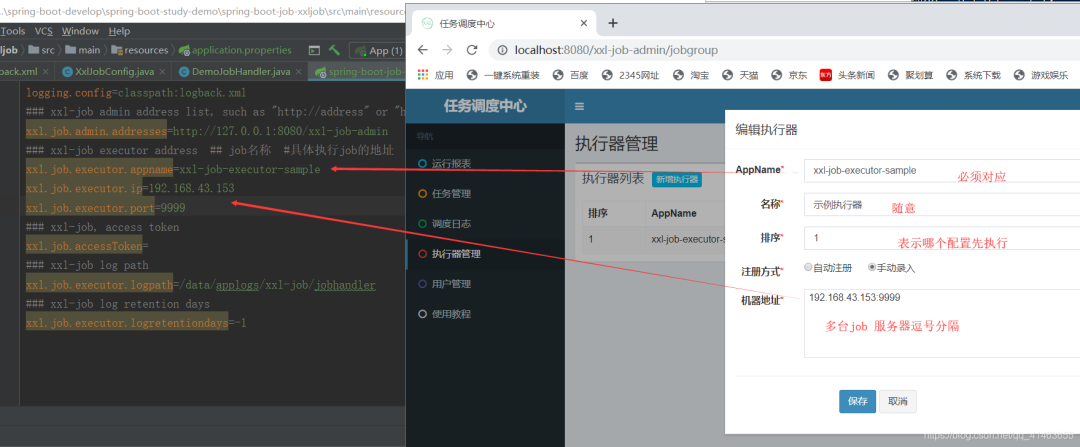
Task: Open the 头条新闻 bookmark
Action: pos(847,75)
